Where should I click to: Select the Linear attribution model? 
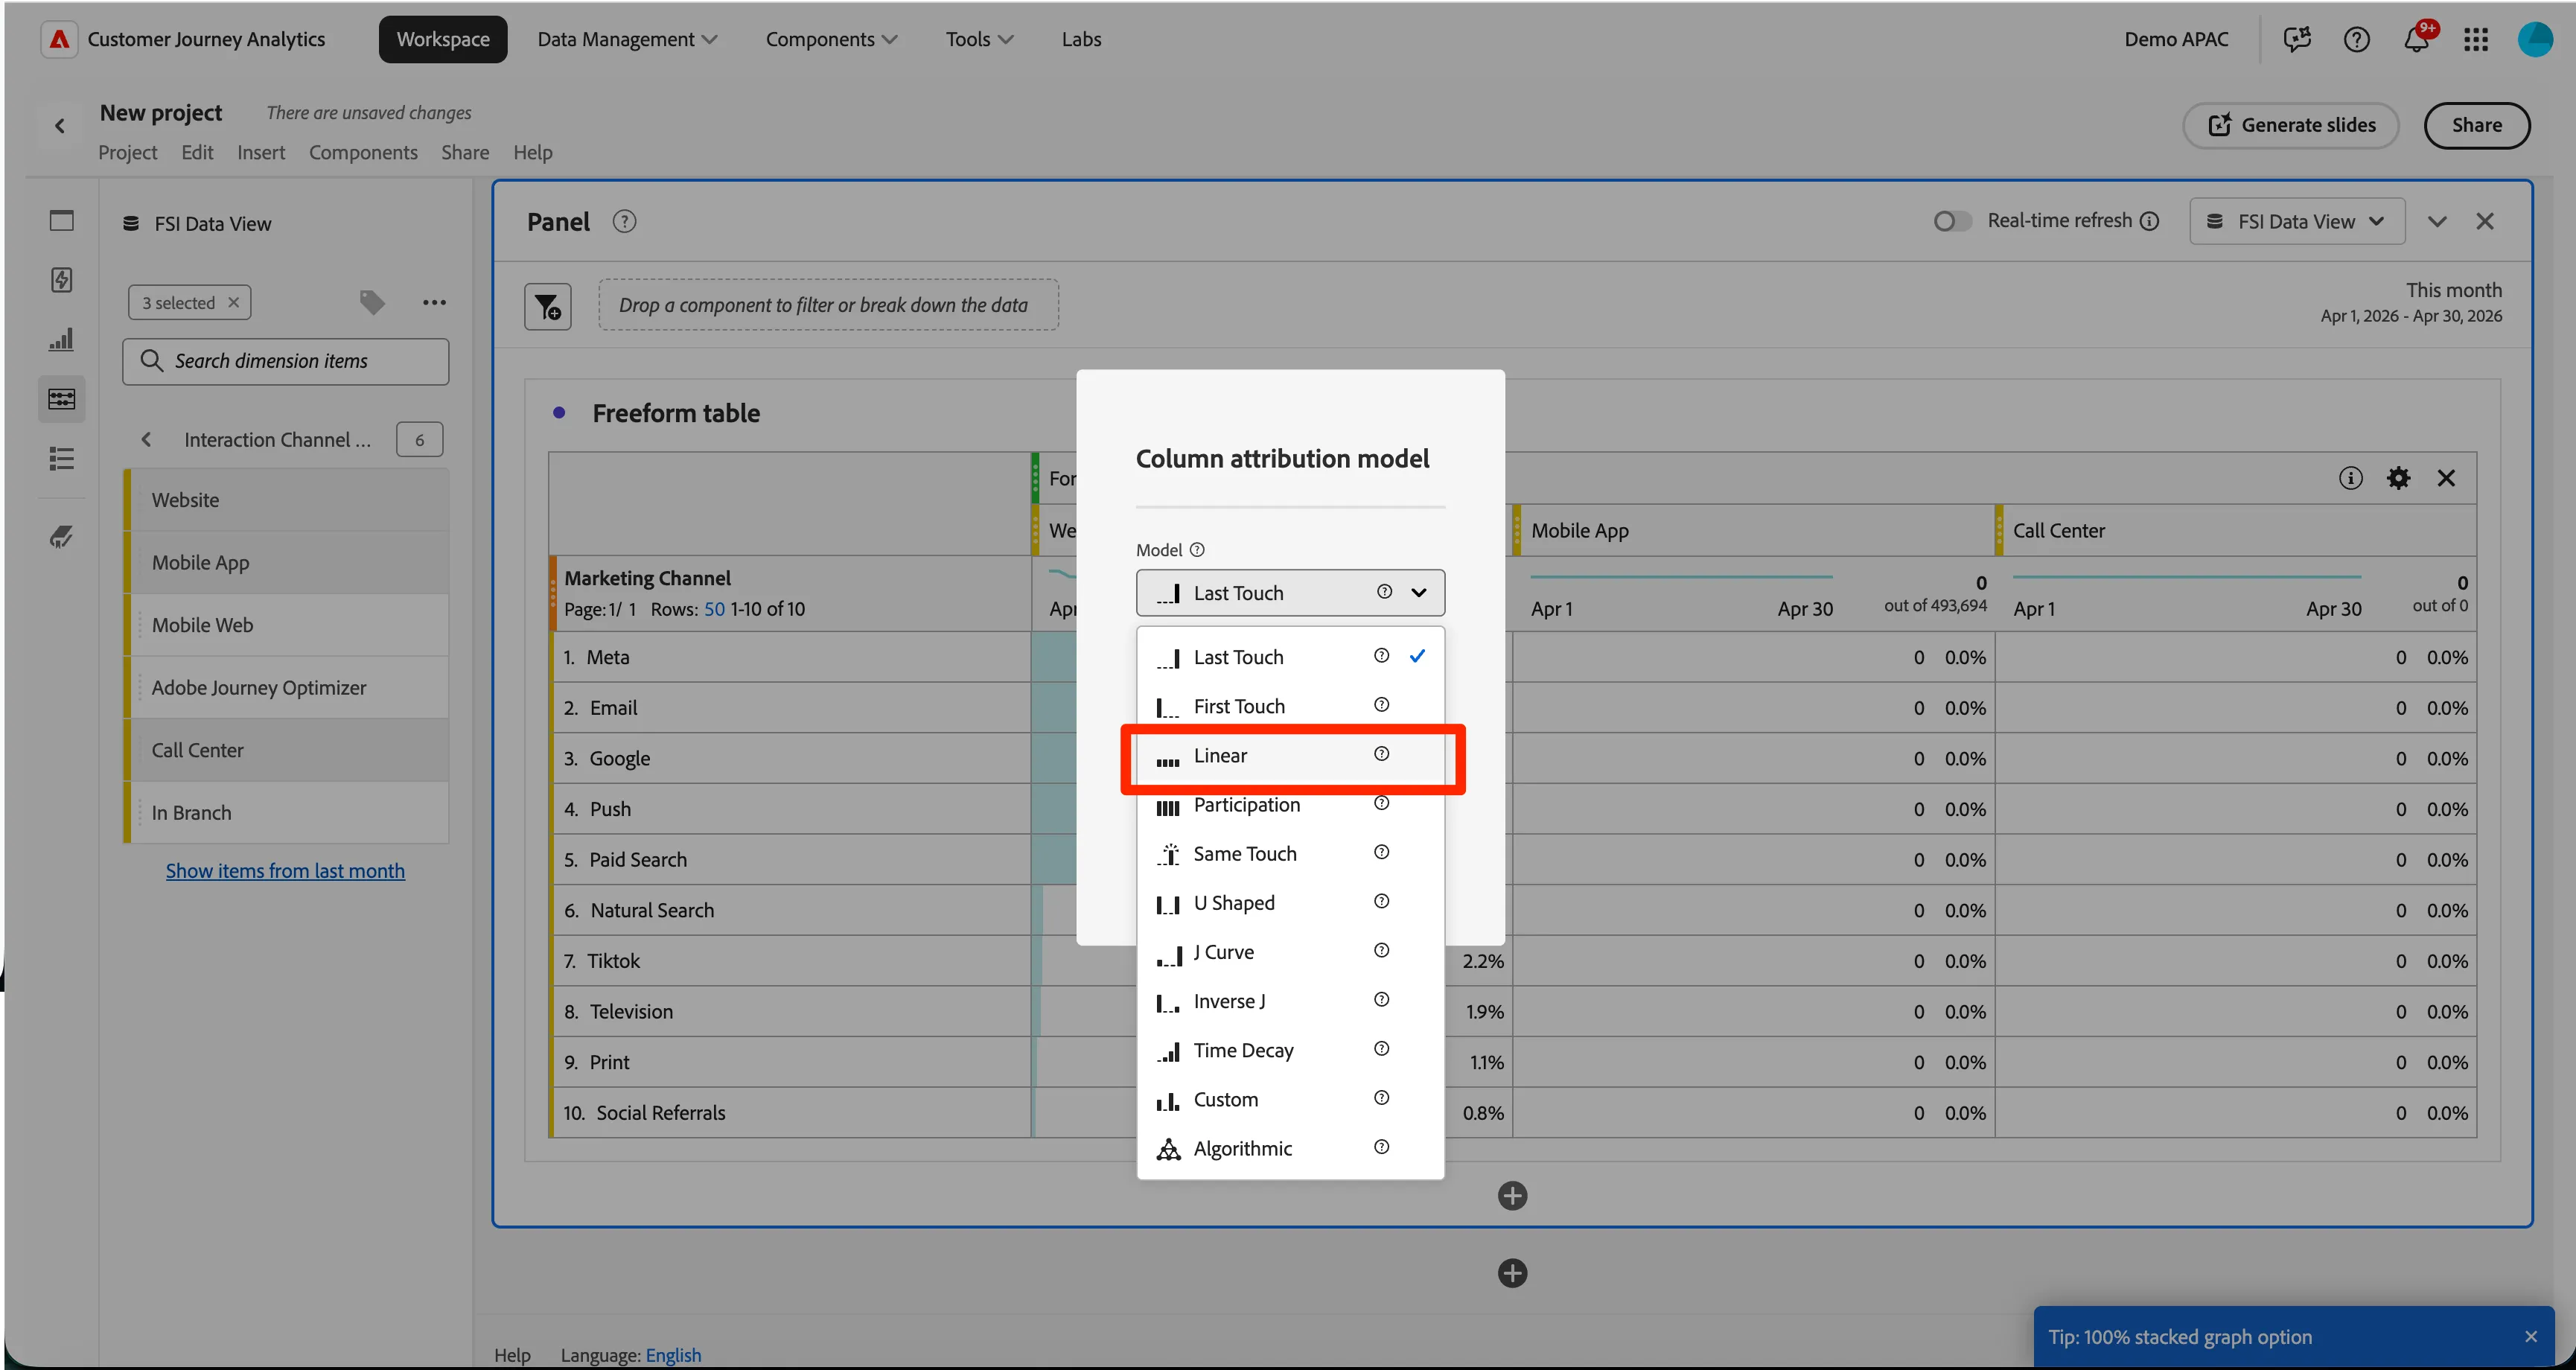click(1290, 756)
